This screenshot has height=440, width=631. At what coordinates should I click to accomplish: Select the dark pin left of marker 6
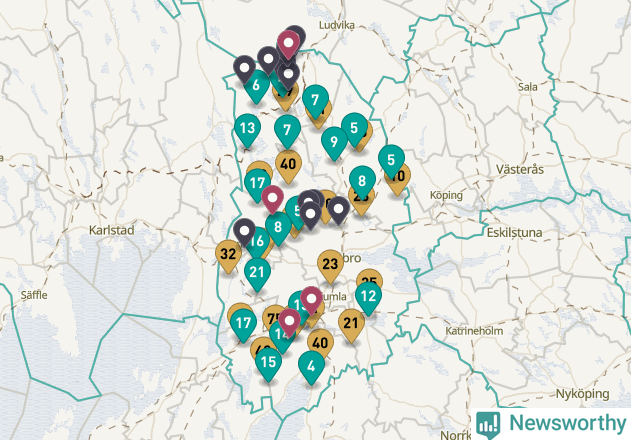point(244,69)
